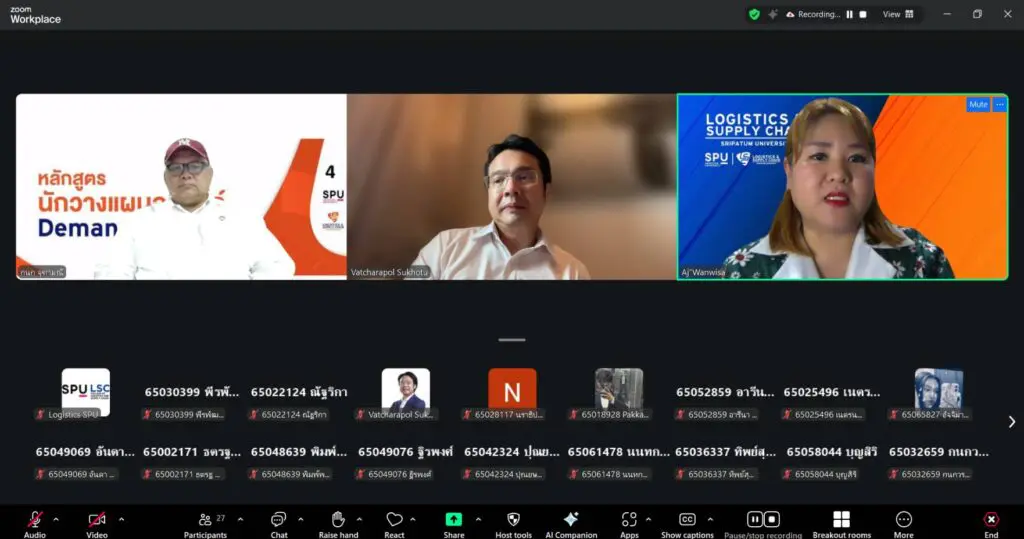This screenshot has width=1024, height=539.
Task: Expand video options arrow next to Video
Action: [x=121, y=520]
